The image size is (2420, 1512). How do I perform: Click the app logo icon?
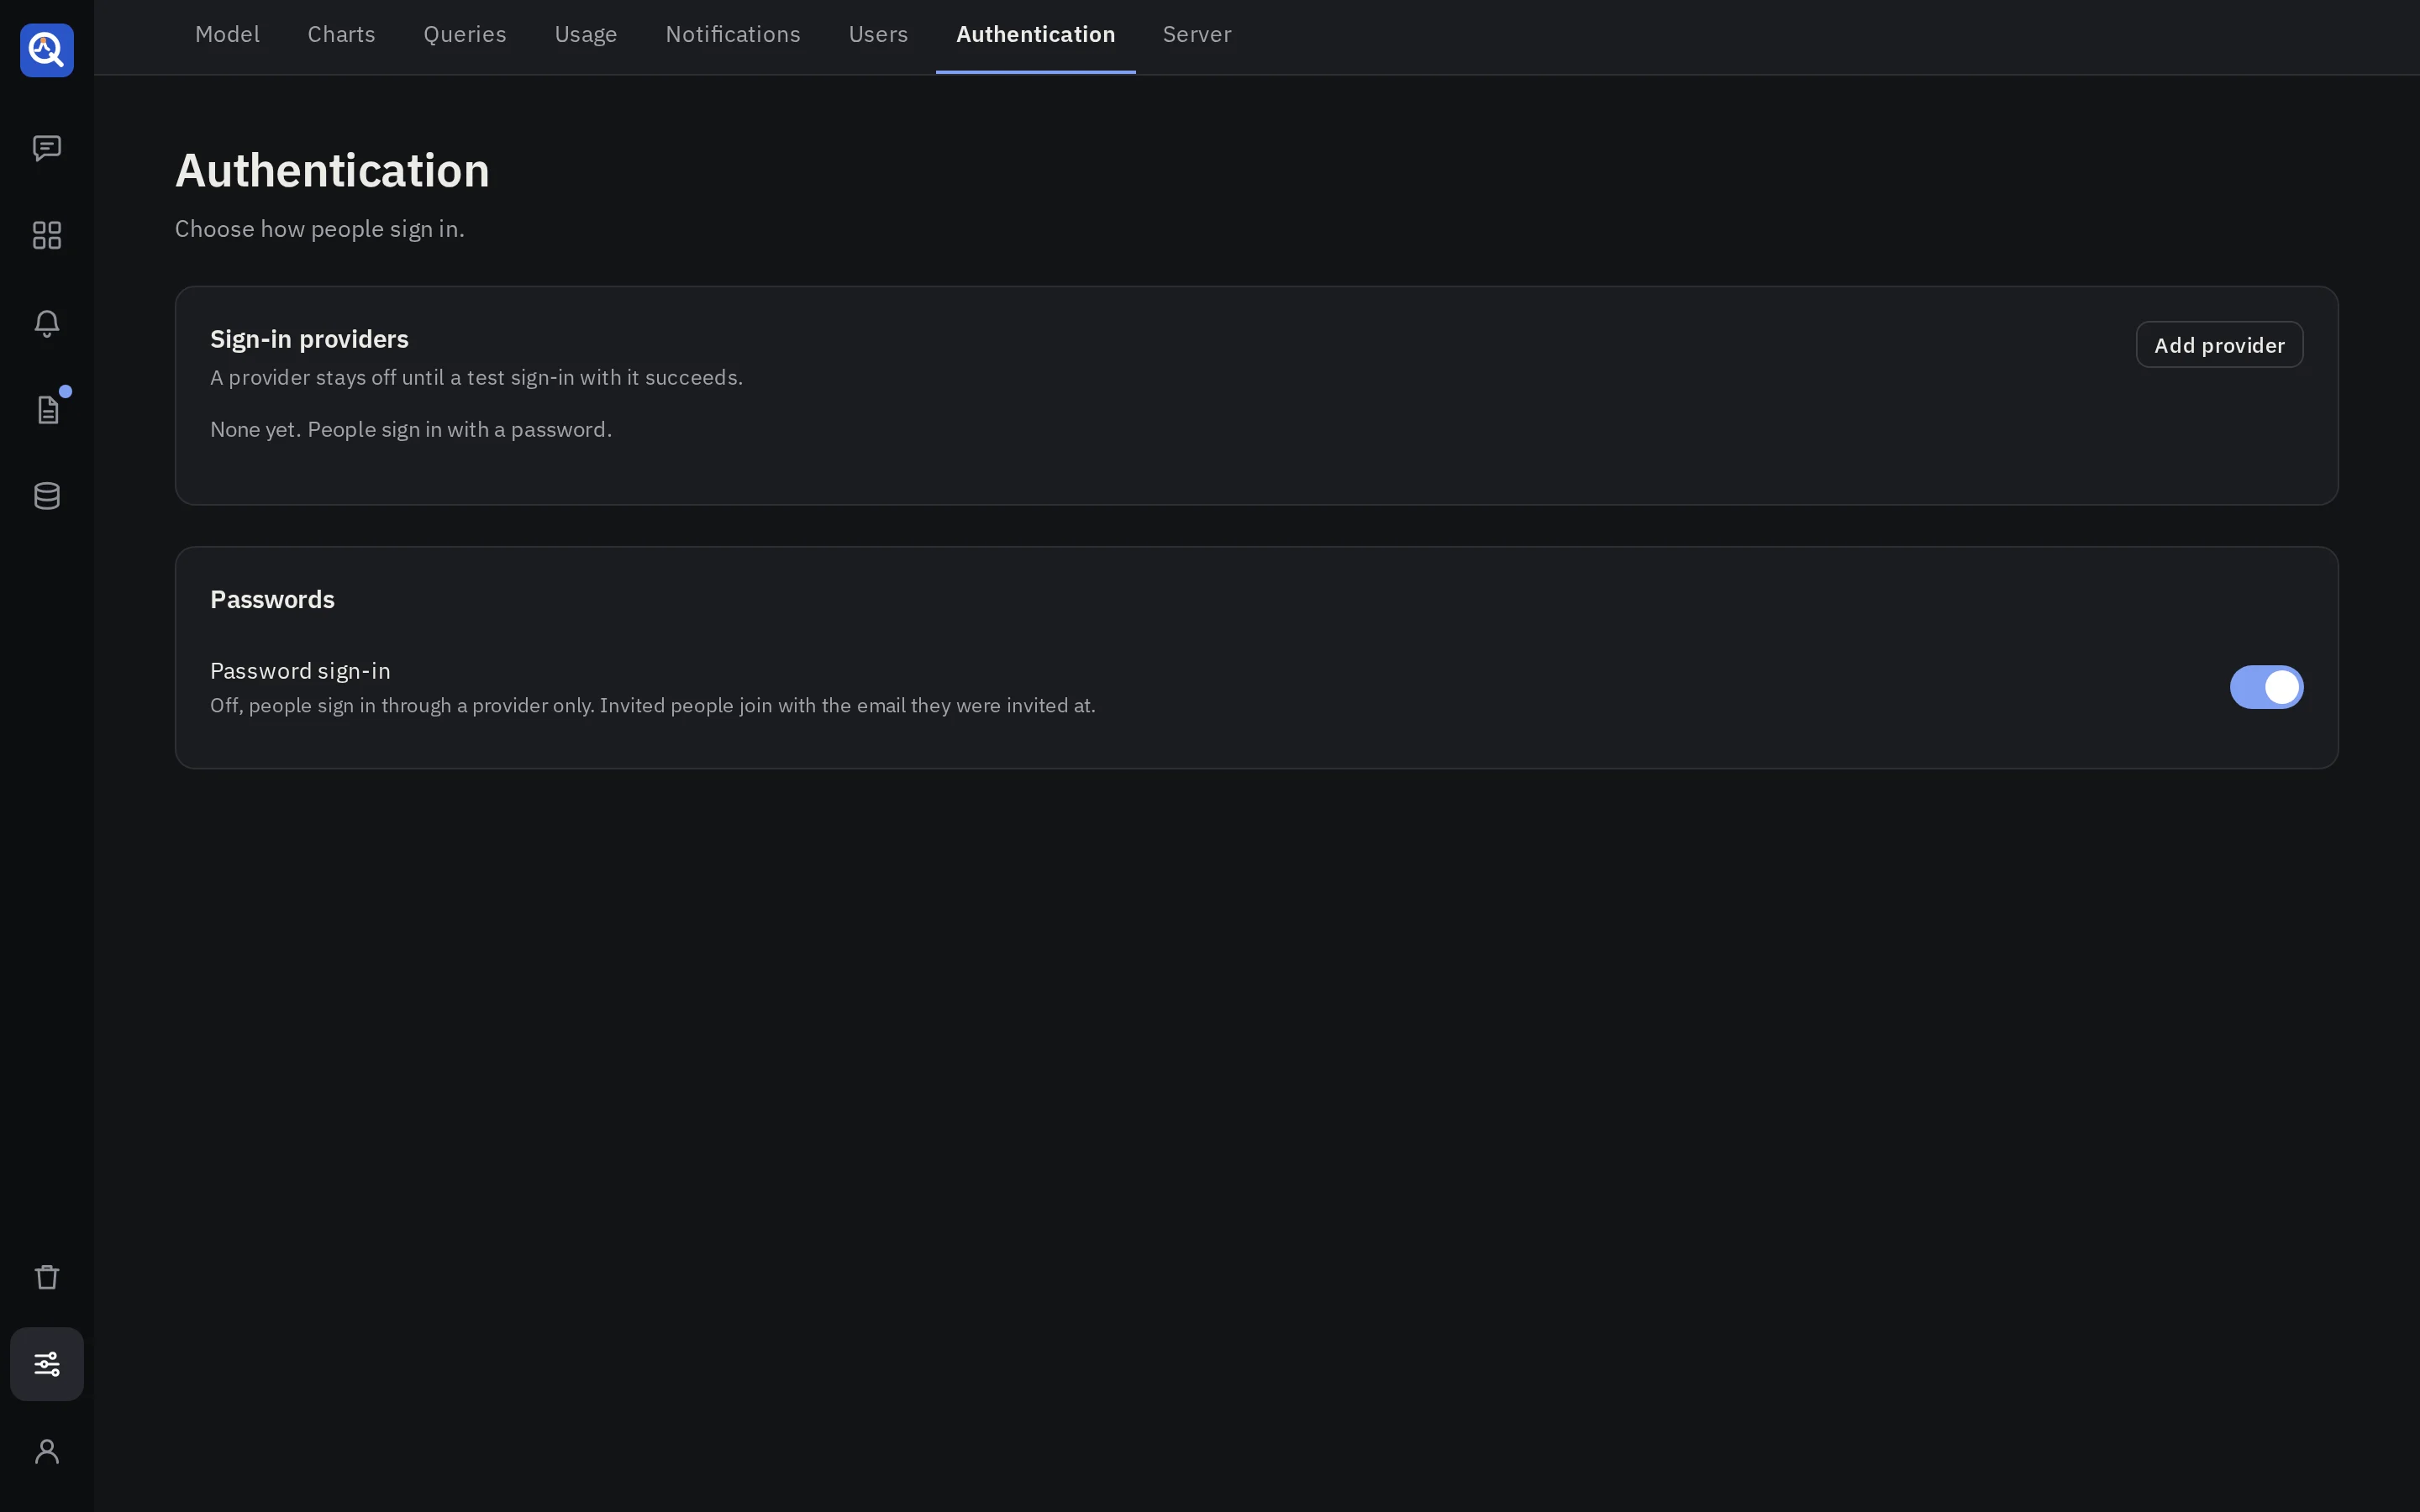click(47, 50)
